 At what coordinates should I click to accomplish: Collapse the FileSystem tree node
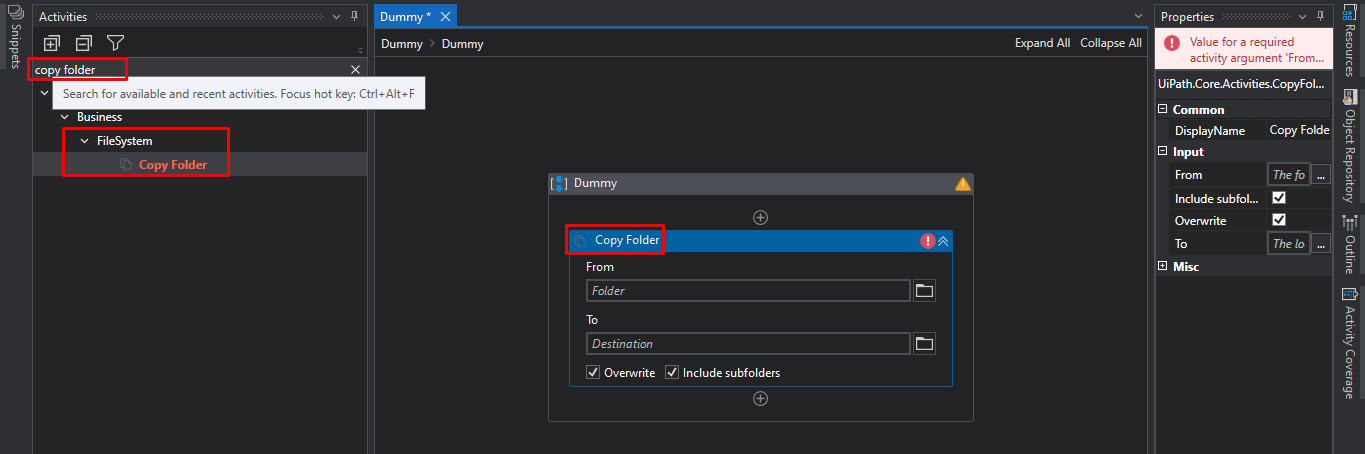[84, 141]
